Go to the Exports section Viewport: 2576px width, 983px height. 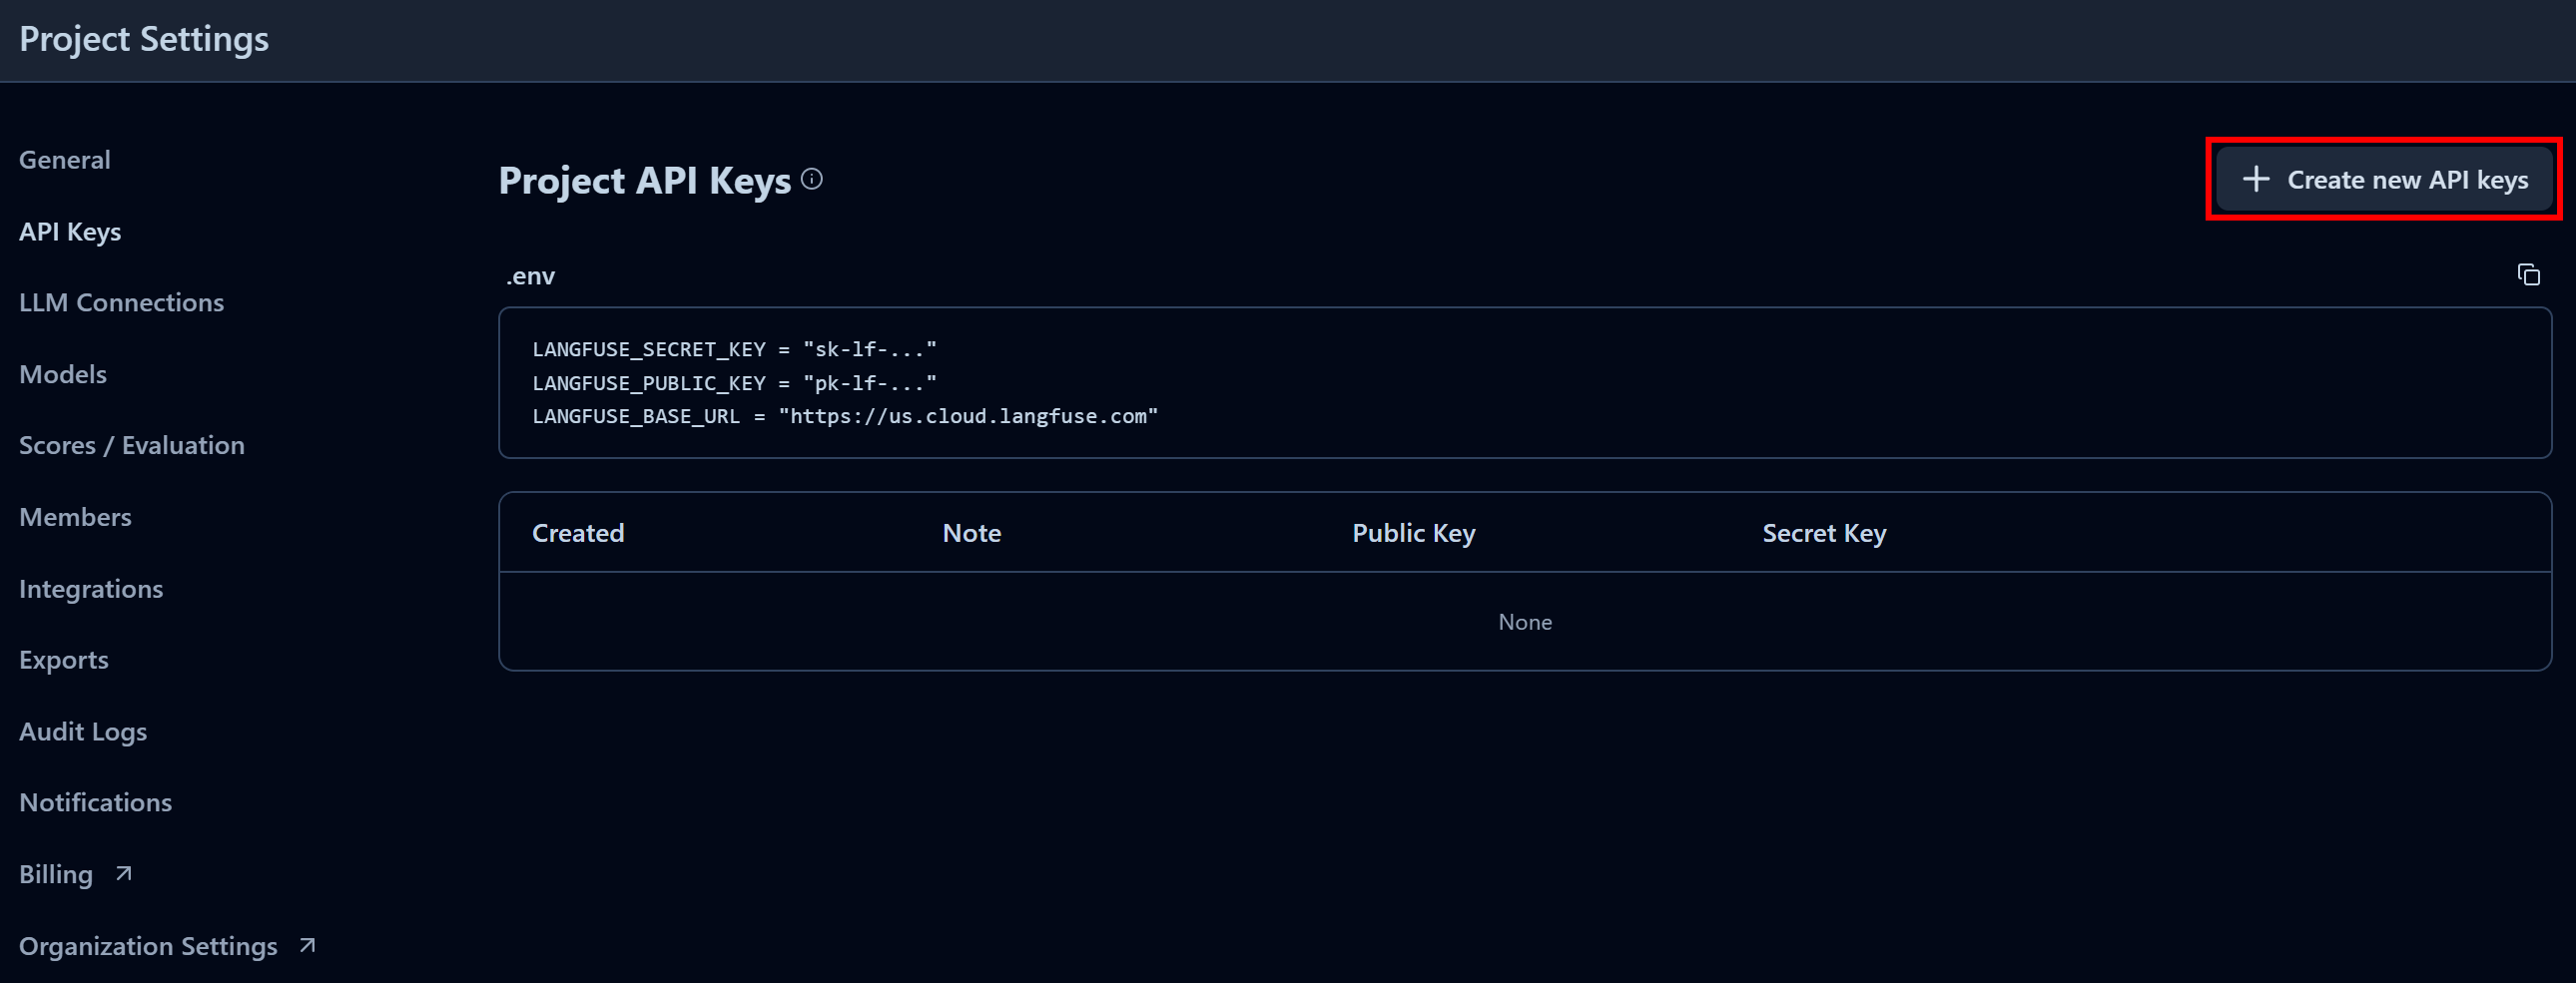pyautogui.click(x=64, y=659)
